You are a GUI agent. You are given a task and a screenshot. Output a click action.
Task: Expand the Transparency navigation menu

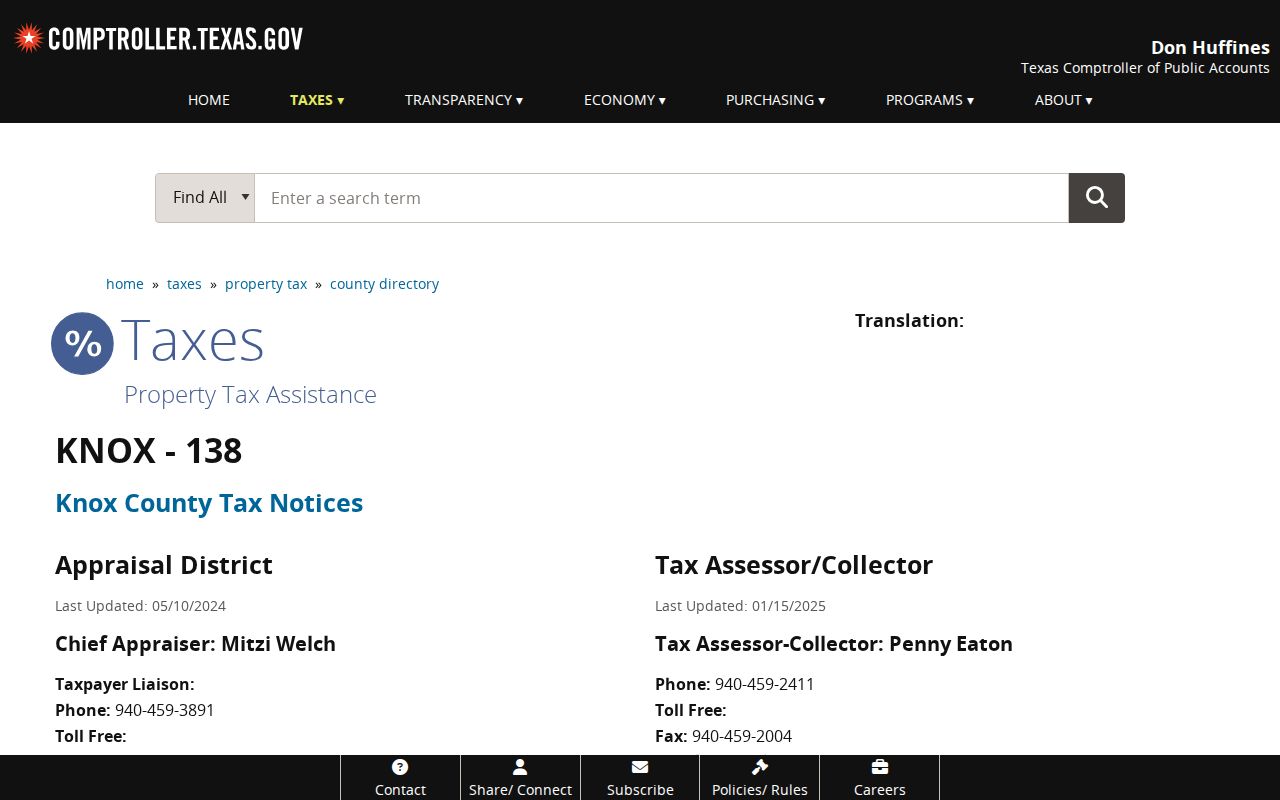point(464,100)
